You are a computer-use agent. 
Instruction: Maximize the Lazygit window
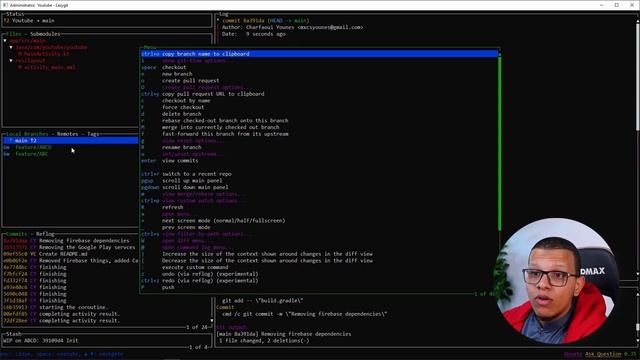(617, 5)
